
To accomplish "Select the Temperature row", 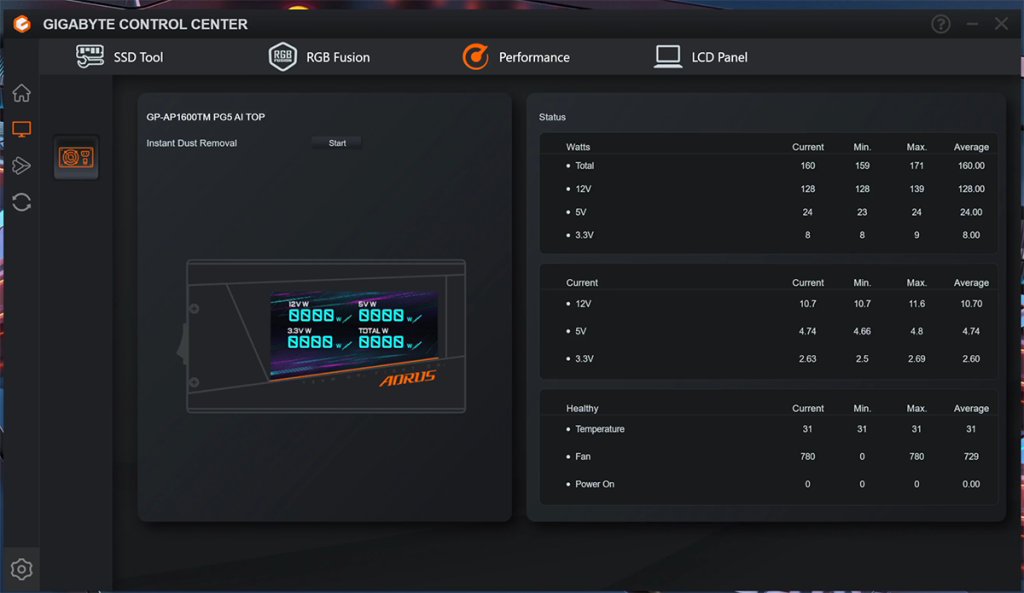I will pos(769,429).
